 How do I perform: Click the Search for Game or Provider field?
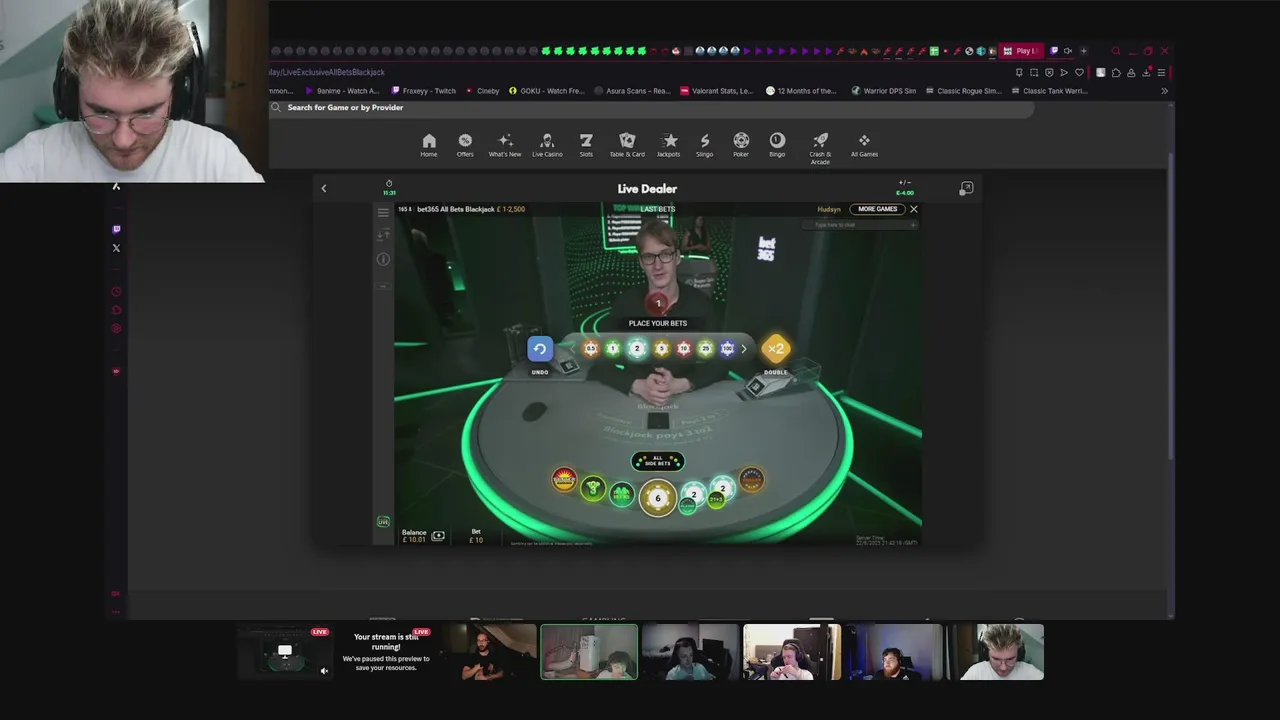(650, 108)
